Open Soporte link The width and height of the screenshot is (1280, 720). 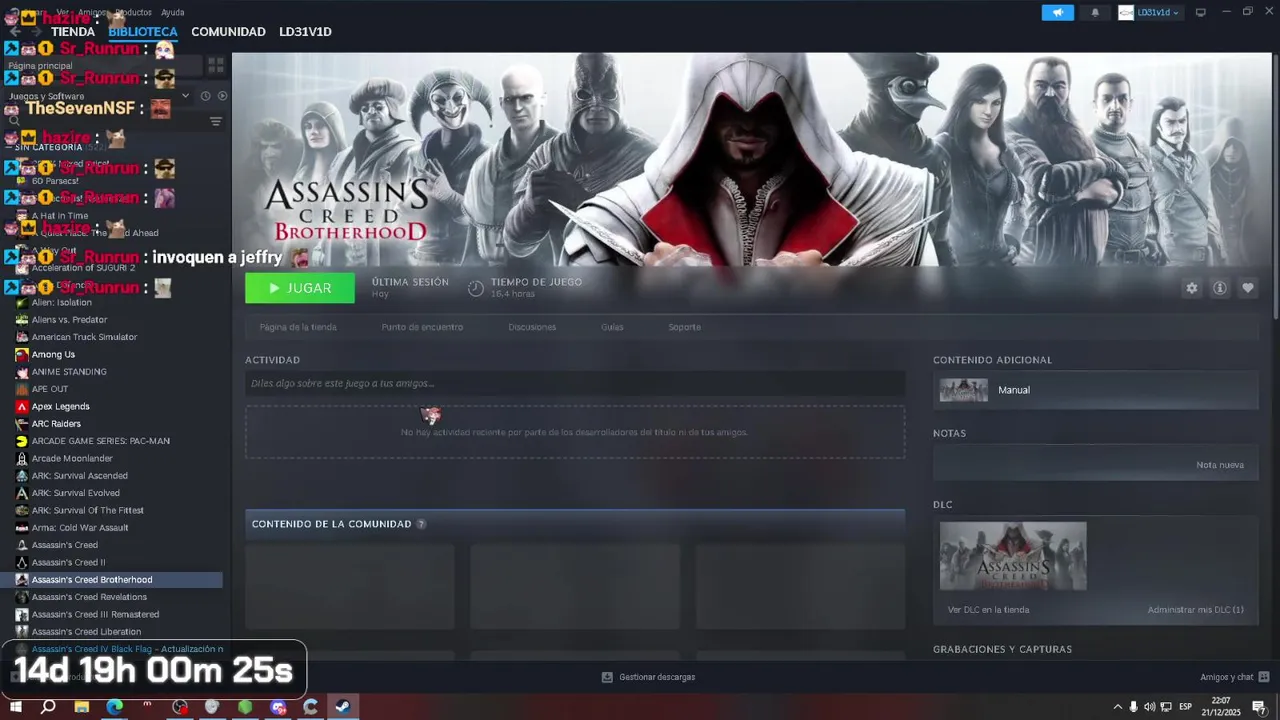pyautogui.click(x=684, y=327)
